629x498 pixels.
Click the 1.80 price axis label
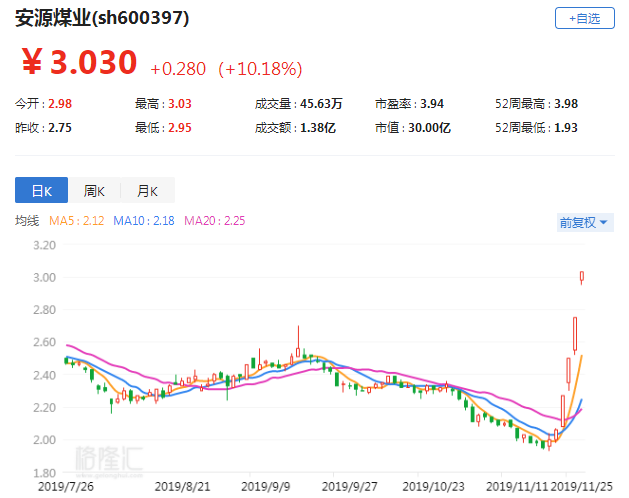pyautogui.click(x=45, y=473)
